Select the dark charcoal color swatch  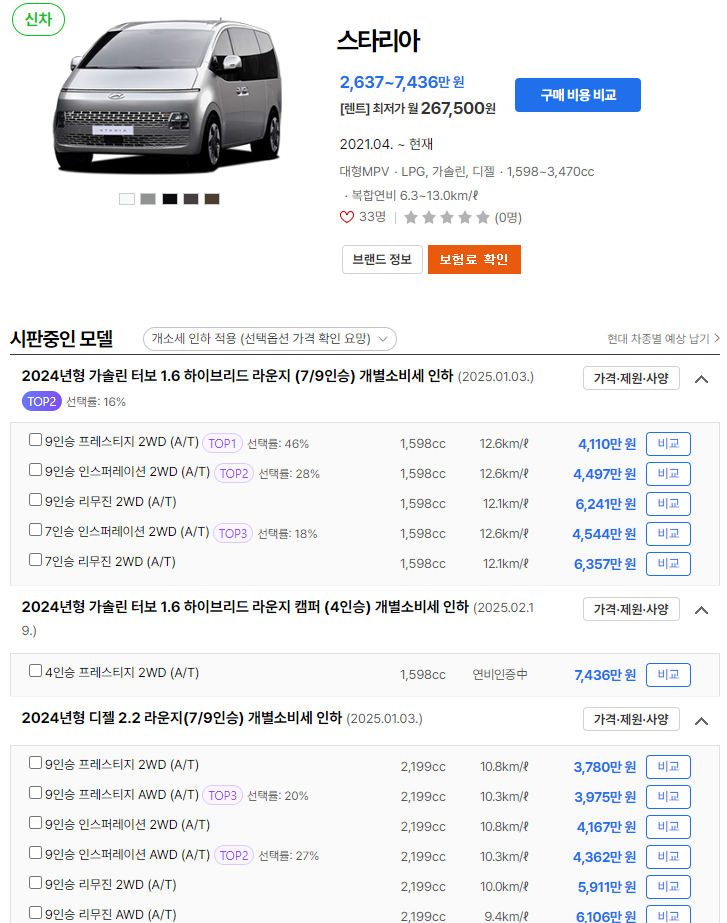click(x=191, y=199)
